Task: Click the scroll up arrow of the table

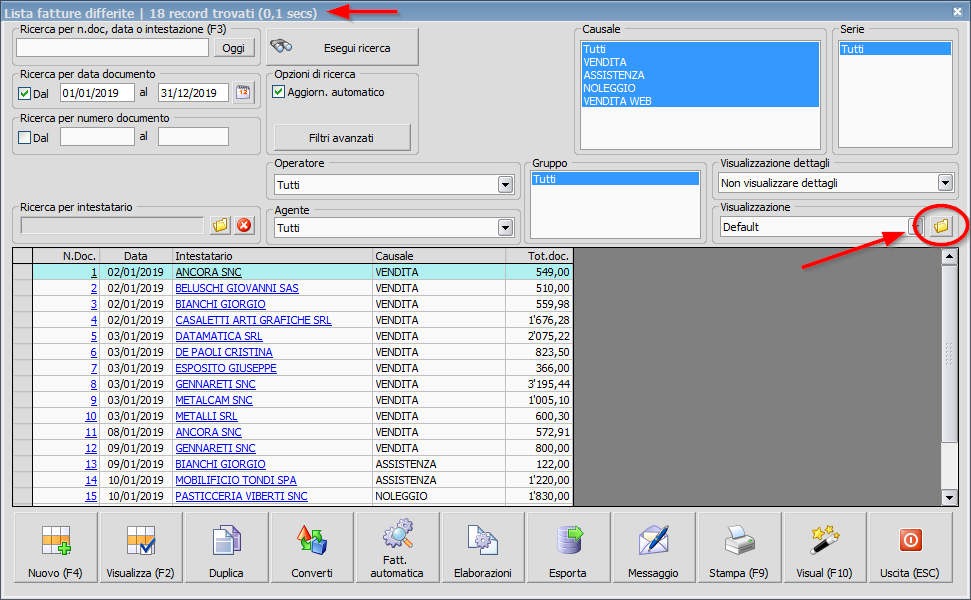Action: point(949,256)
